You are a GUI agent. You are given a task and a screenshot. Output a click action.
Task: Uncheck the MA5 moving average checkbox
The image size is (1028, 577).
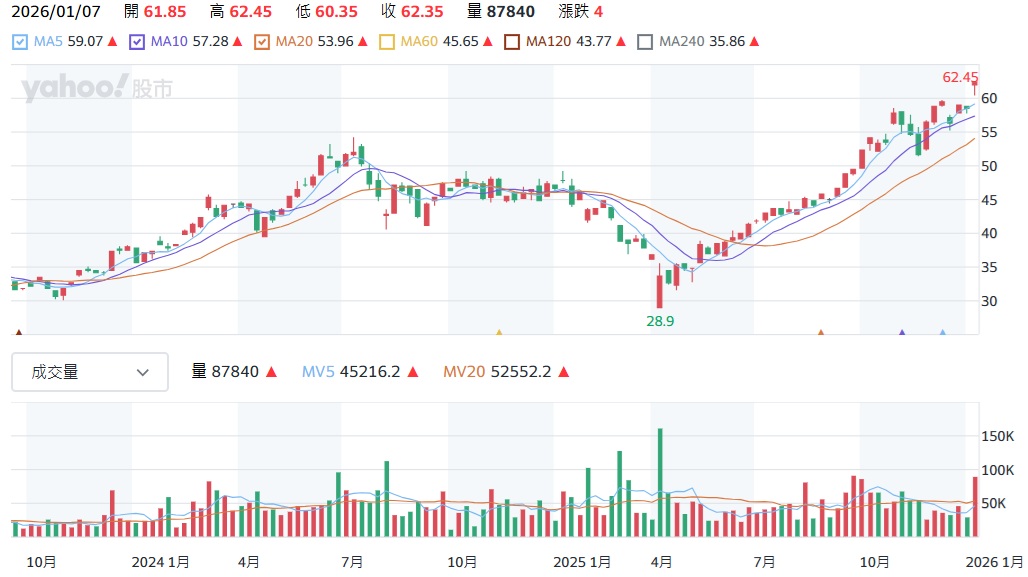pyautogui.click(x=20, y=42)
